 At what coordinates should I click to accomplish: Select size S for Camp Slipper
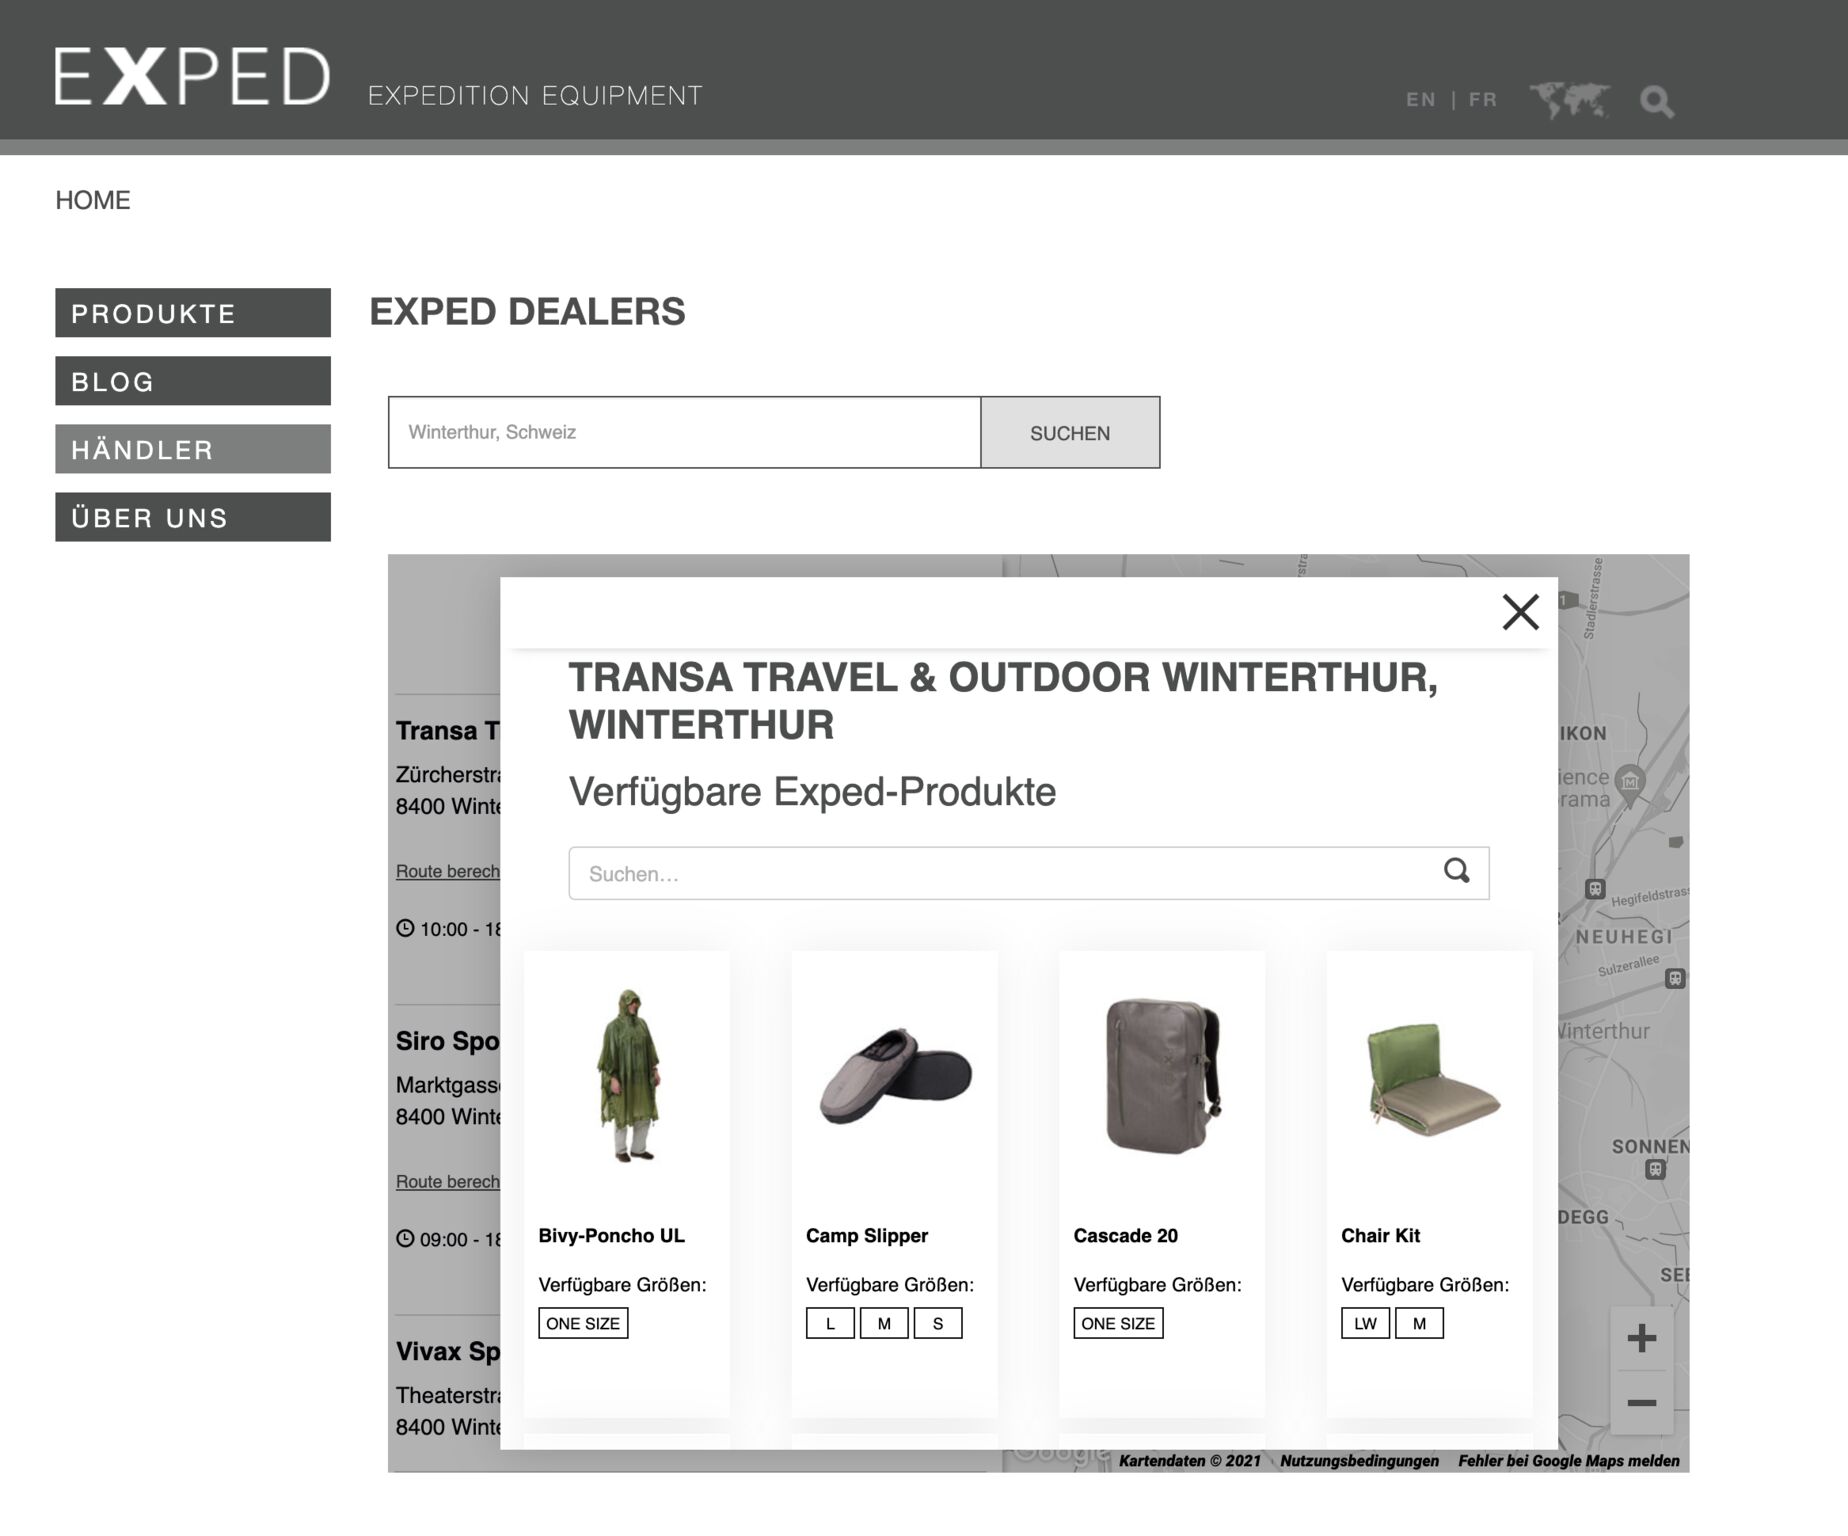click(938, 1323)
